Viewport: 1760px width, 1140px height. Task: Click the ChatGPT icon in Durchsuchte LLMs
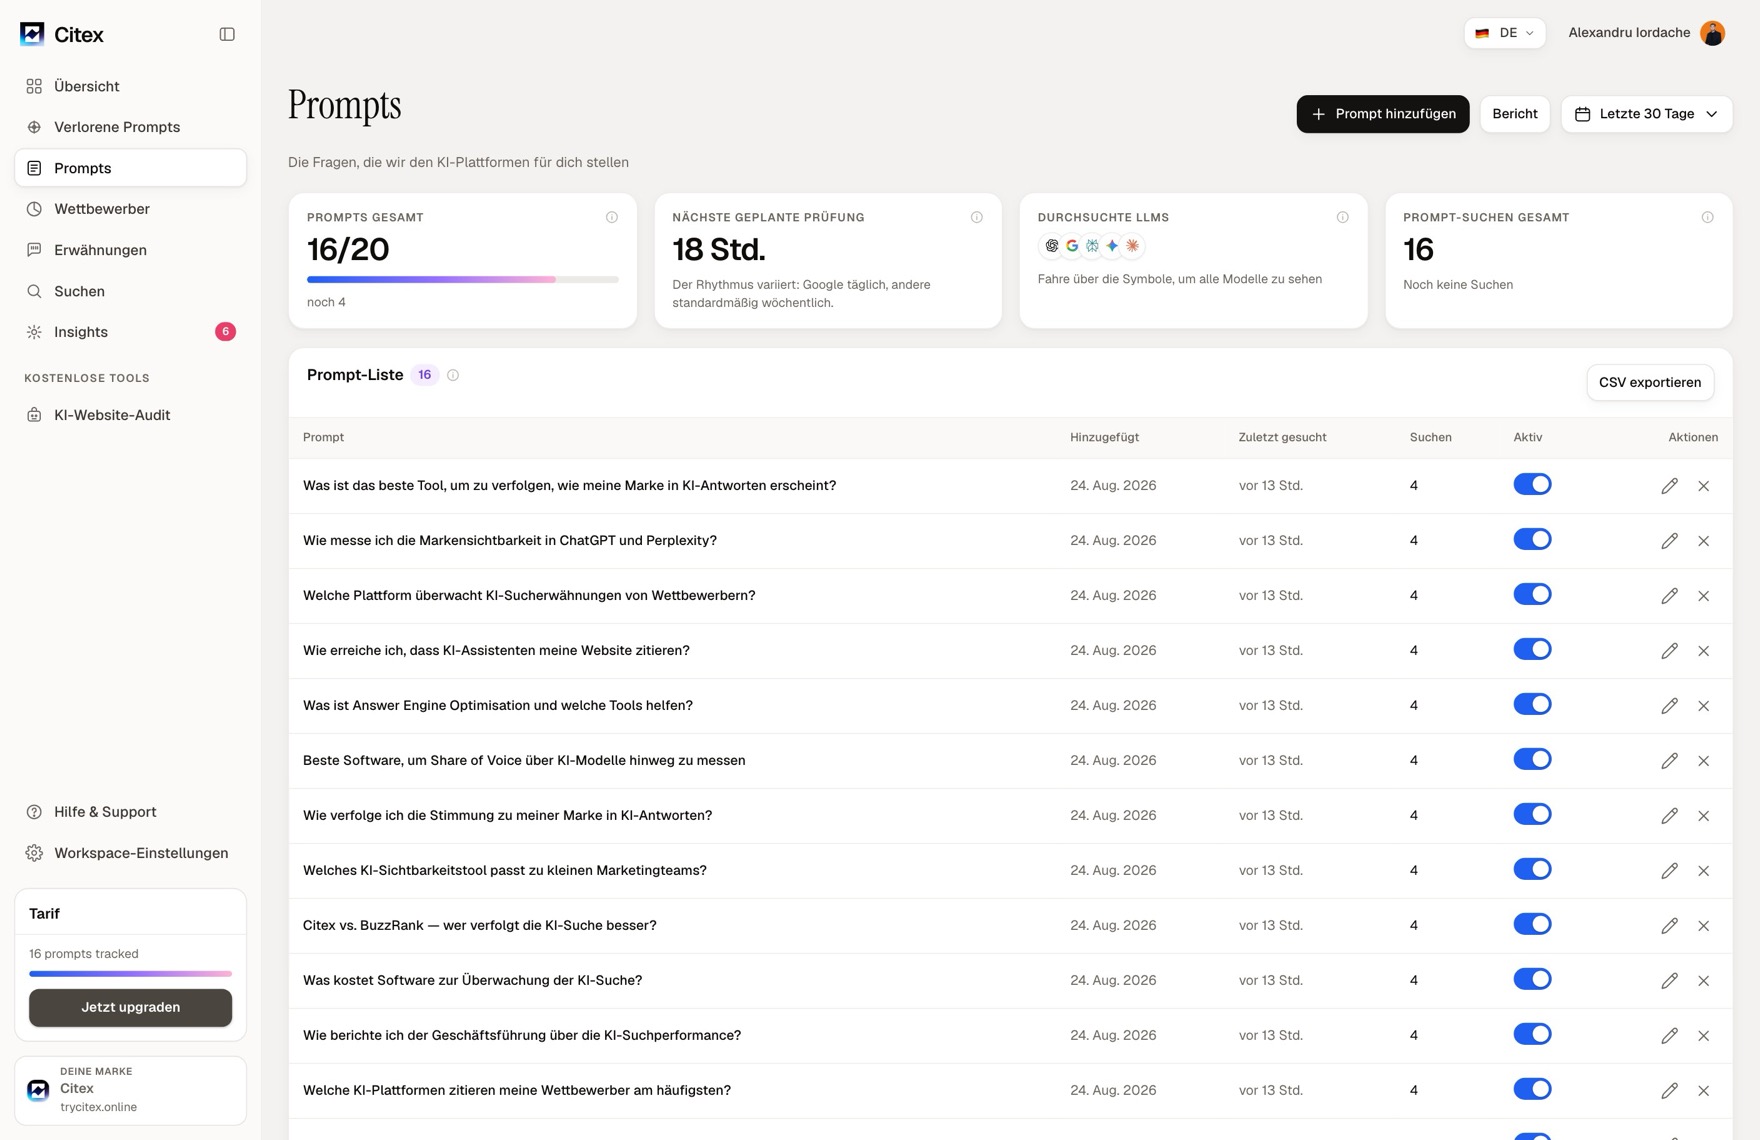1051,246
